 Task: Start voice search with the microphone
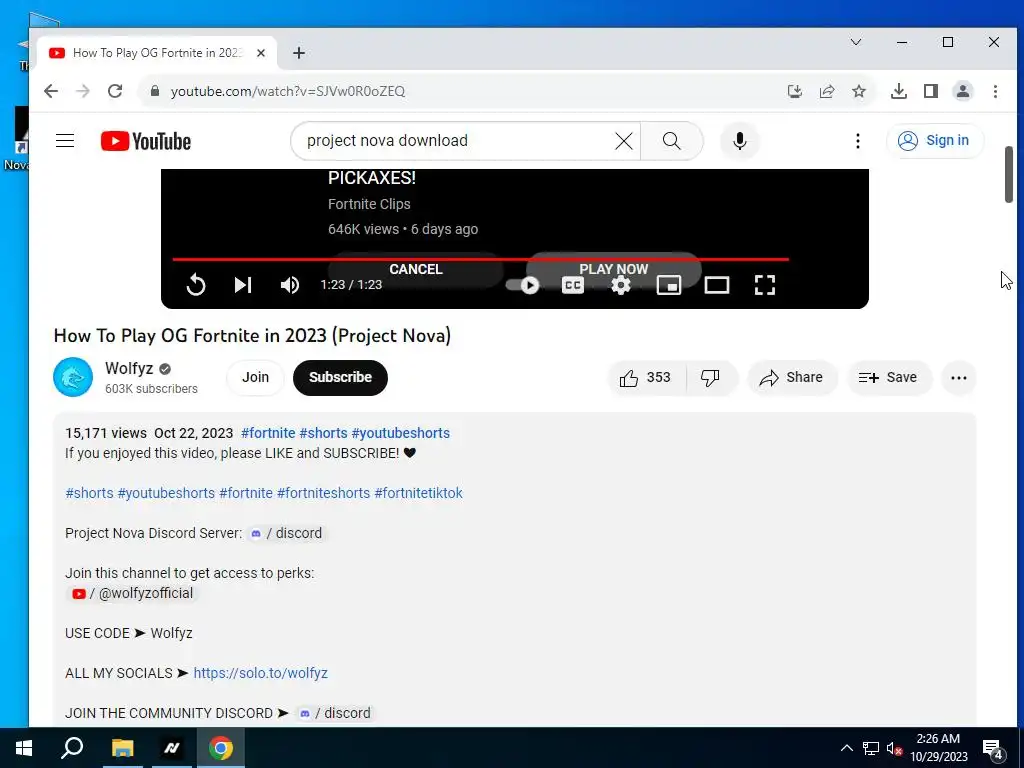coord(739,140)
